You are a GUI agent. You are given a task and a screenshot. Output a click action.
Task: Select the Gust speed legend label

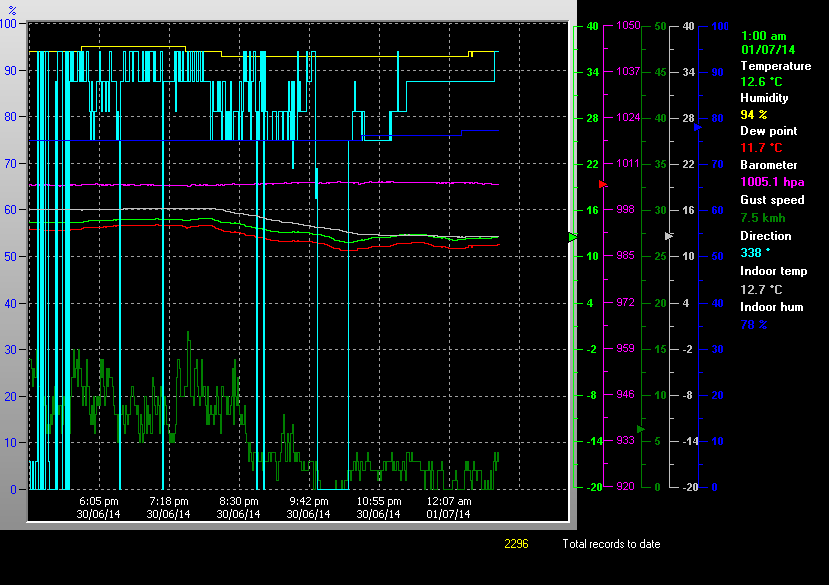772,200
